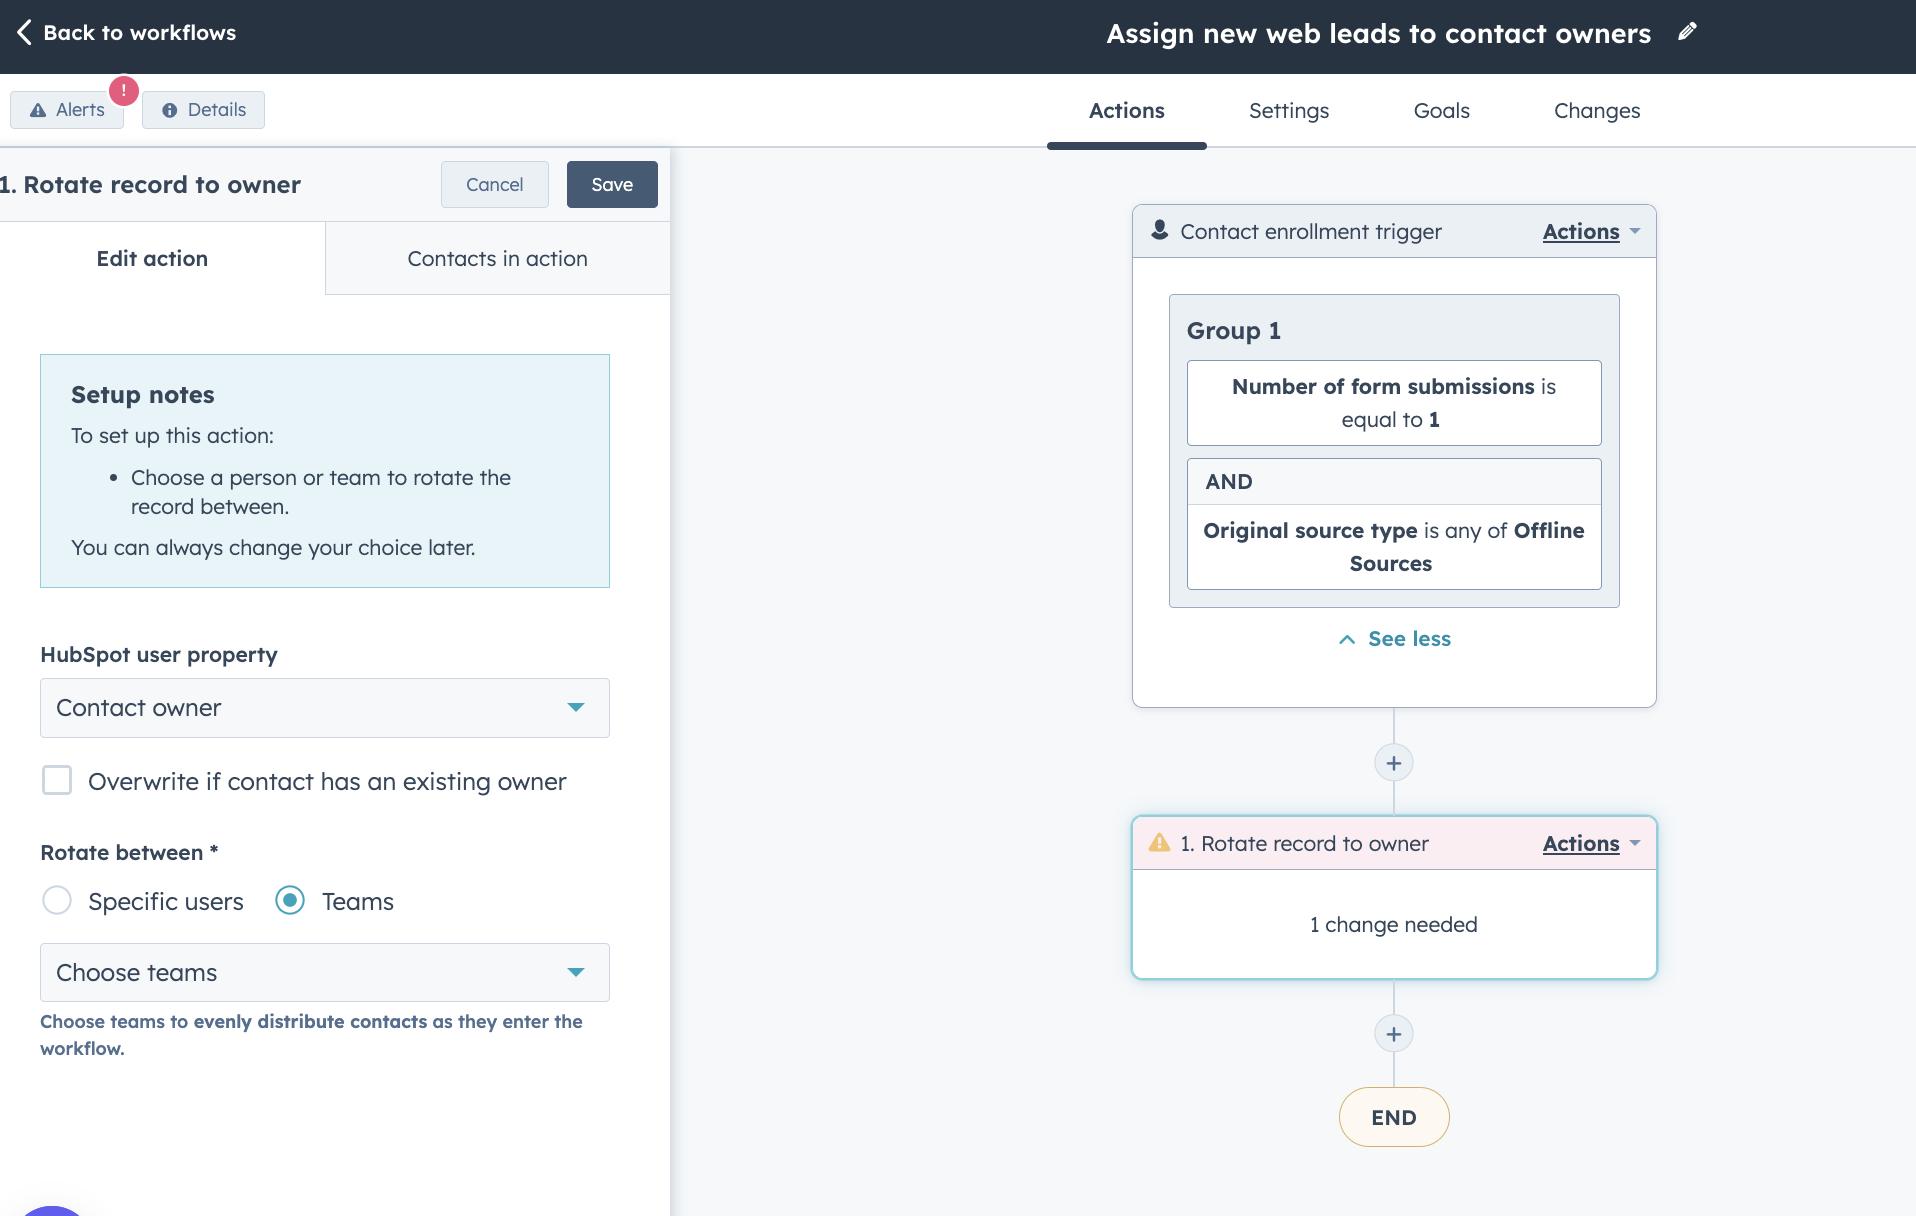1916x1216 pixels.
Task: Click the warning triangle on Rotate record action
Action: click(1159, 843)
